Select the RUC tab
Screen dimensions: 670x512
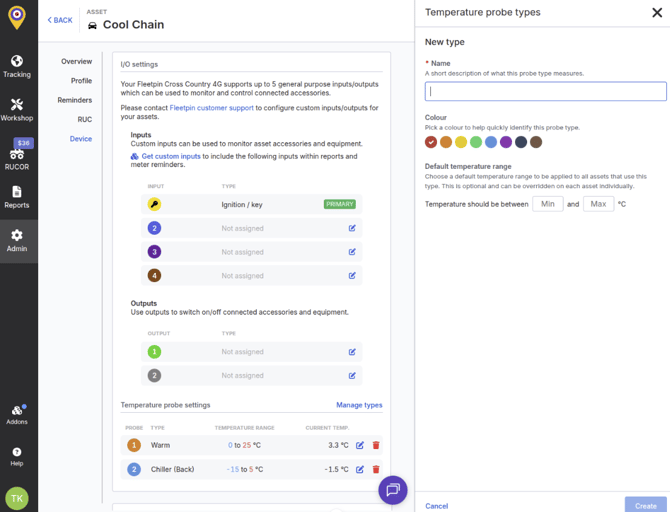coord(85,120)
